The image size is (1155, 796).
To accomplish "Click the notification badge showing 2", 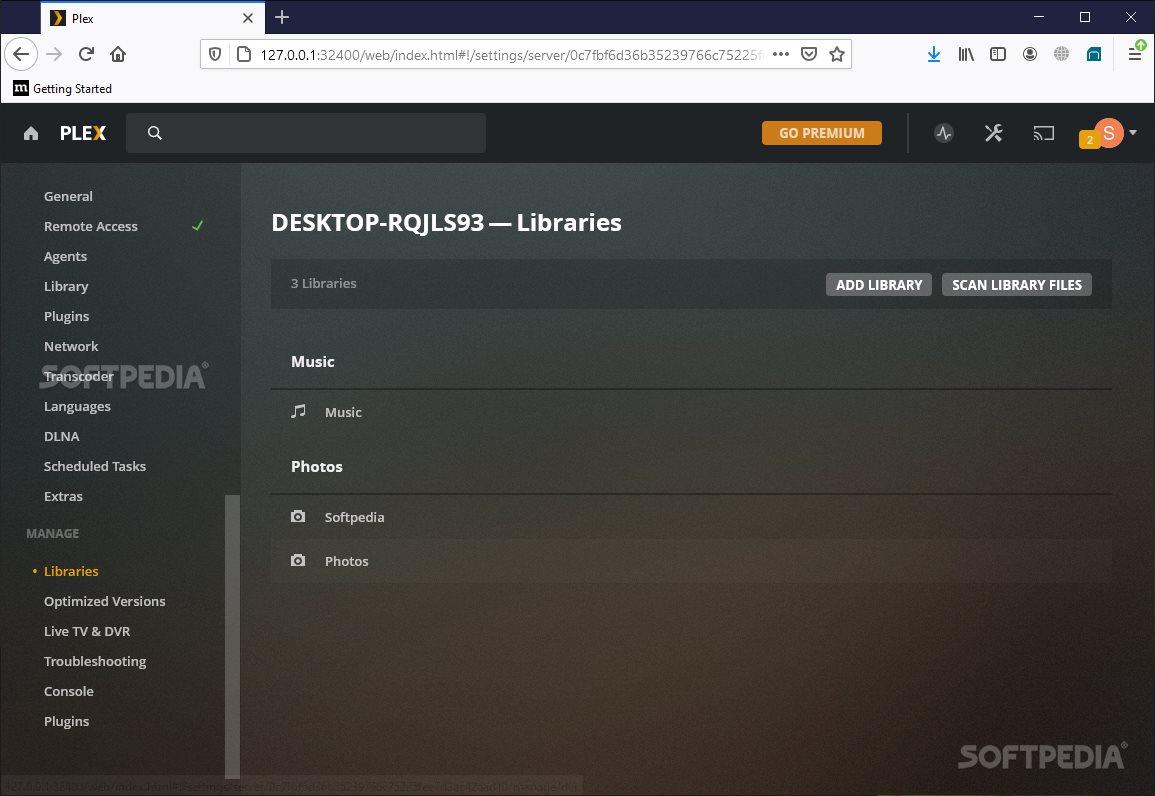I will (1089, 139).
